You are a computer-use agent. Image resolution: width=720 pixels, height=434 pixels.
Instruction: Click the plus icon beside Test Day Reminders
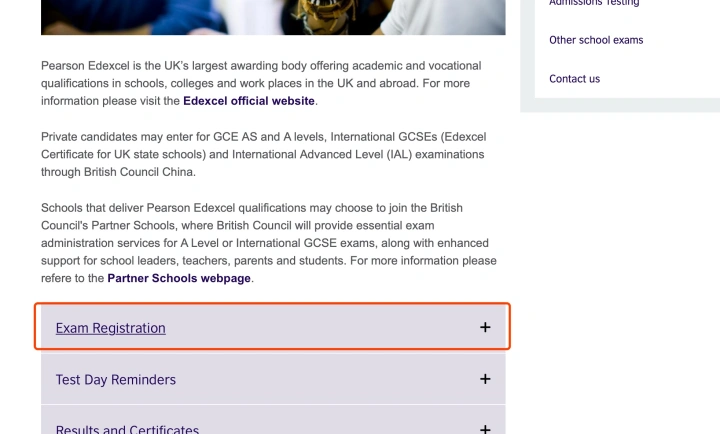click(485, 379)
